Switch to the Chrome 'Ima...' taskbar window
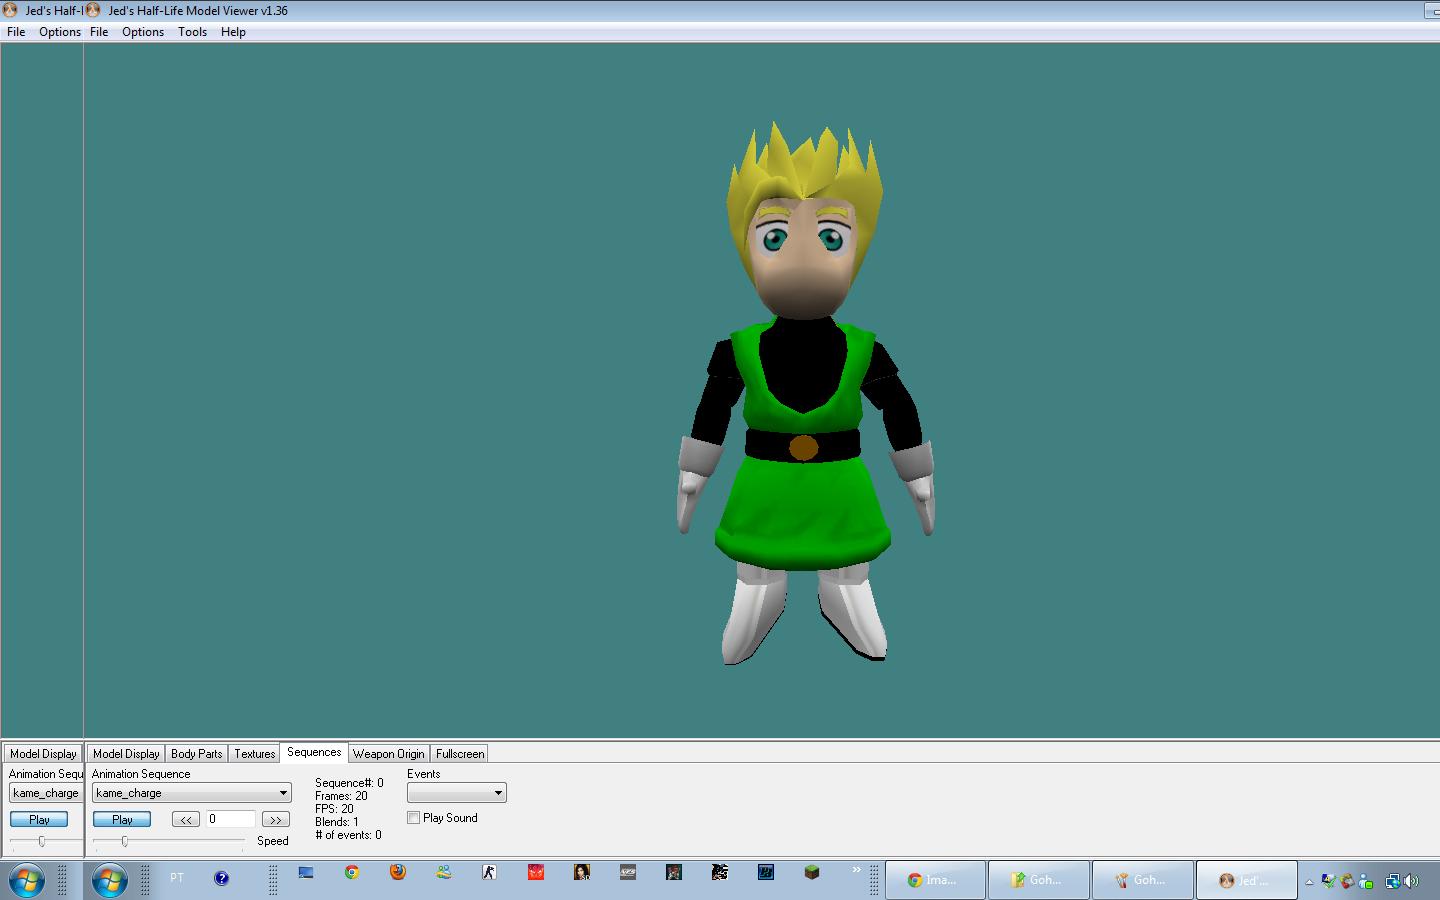This screenshot has width=1440, height=900. click(936, 880)
